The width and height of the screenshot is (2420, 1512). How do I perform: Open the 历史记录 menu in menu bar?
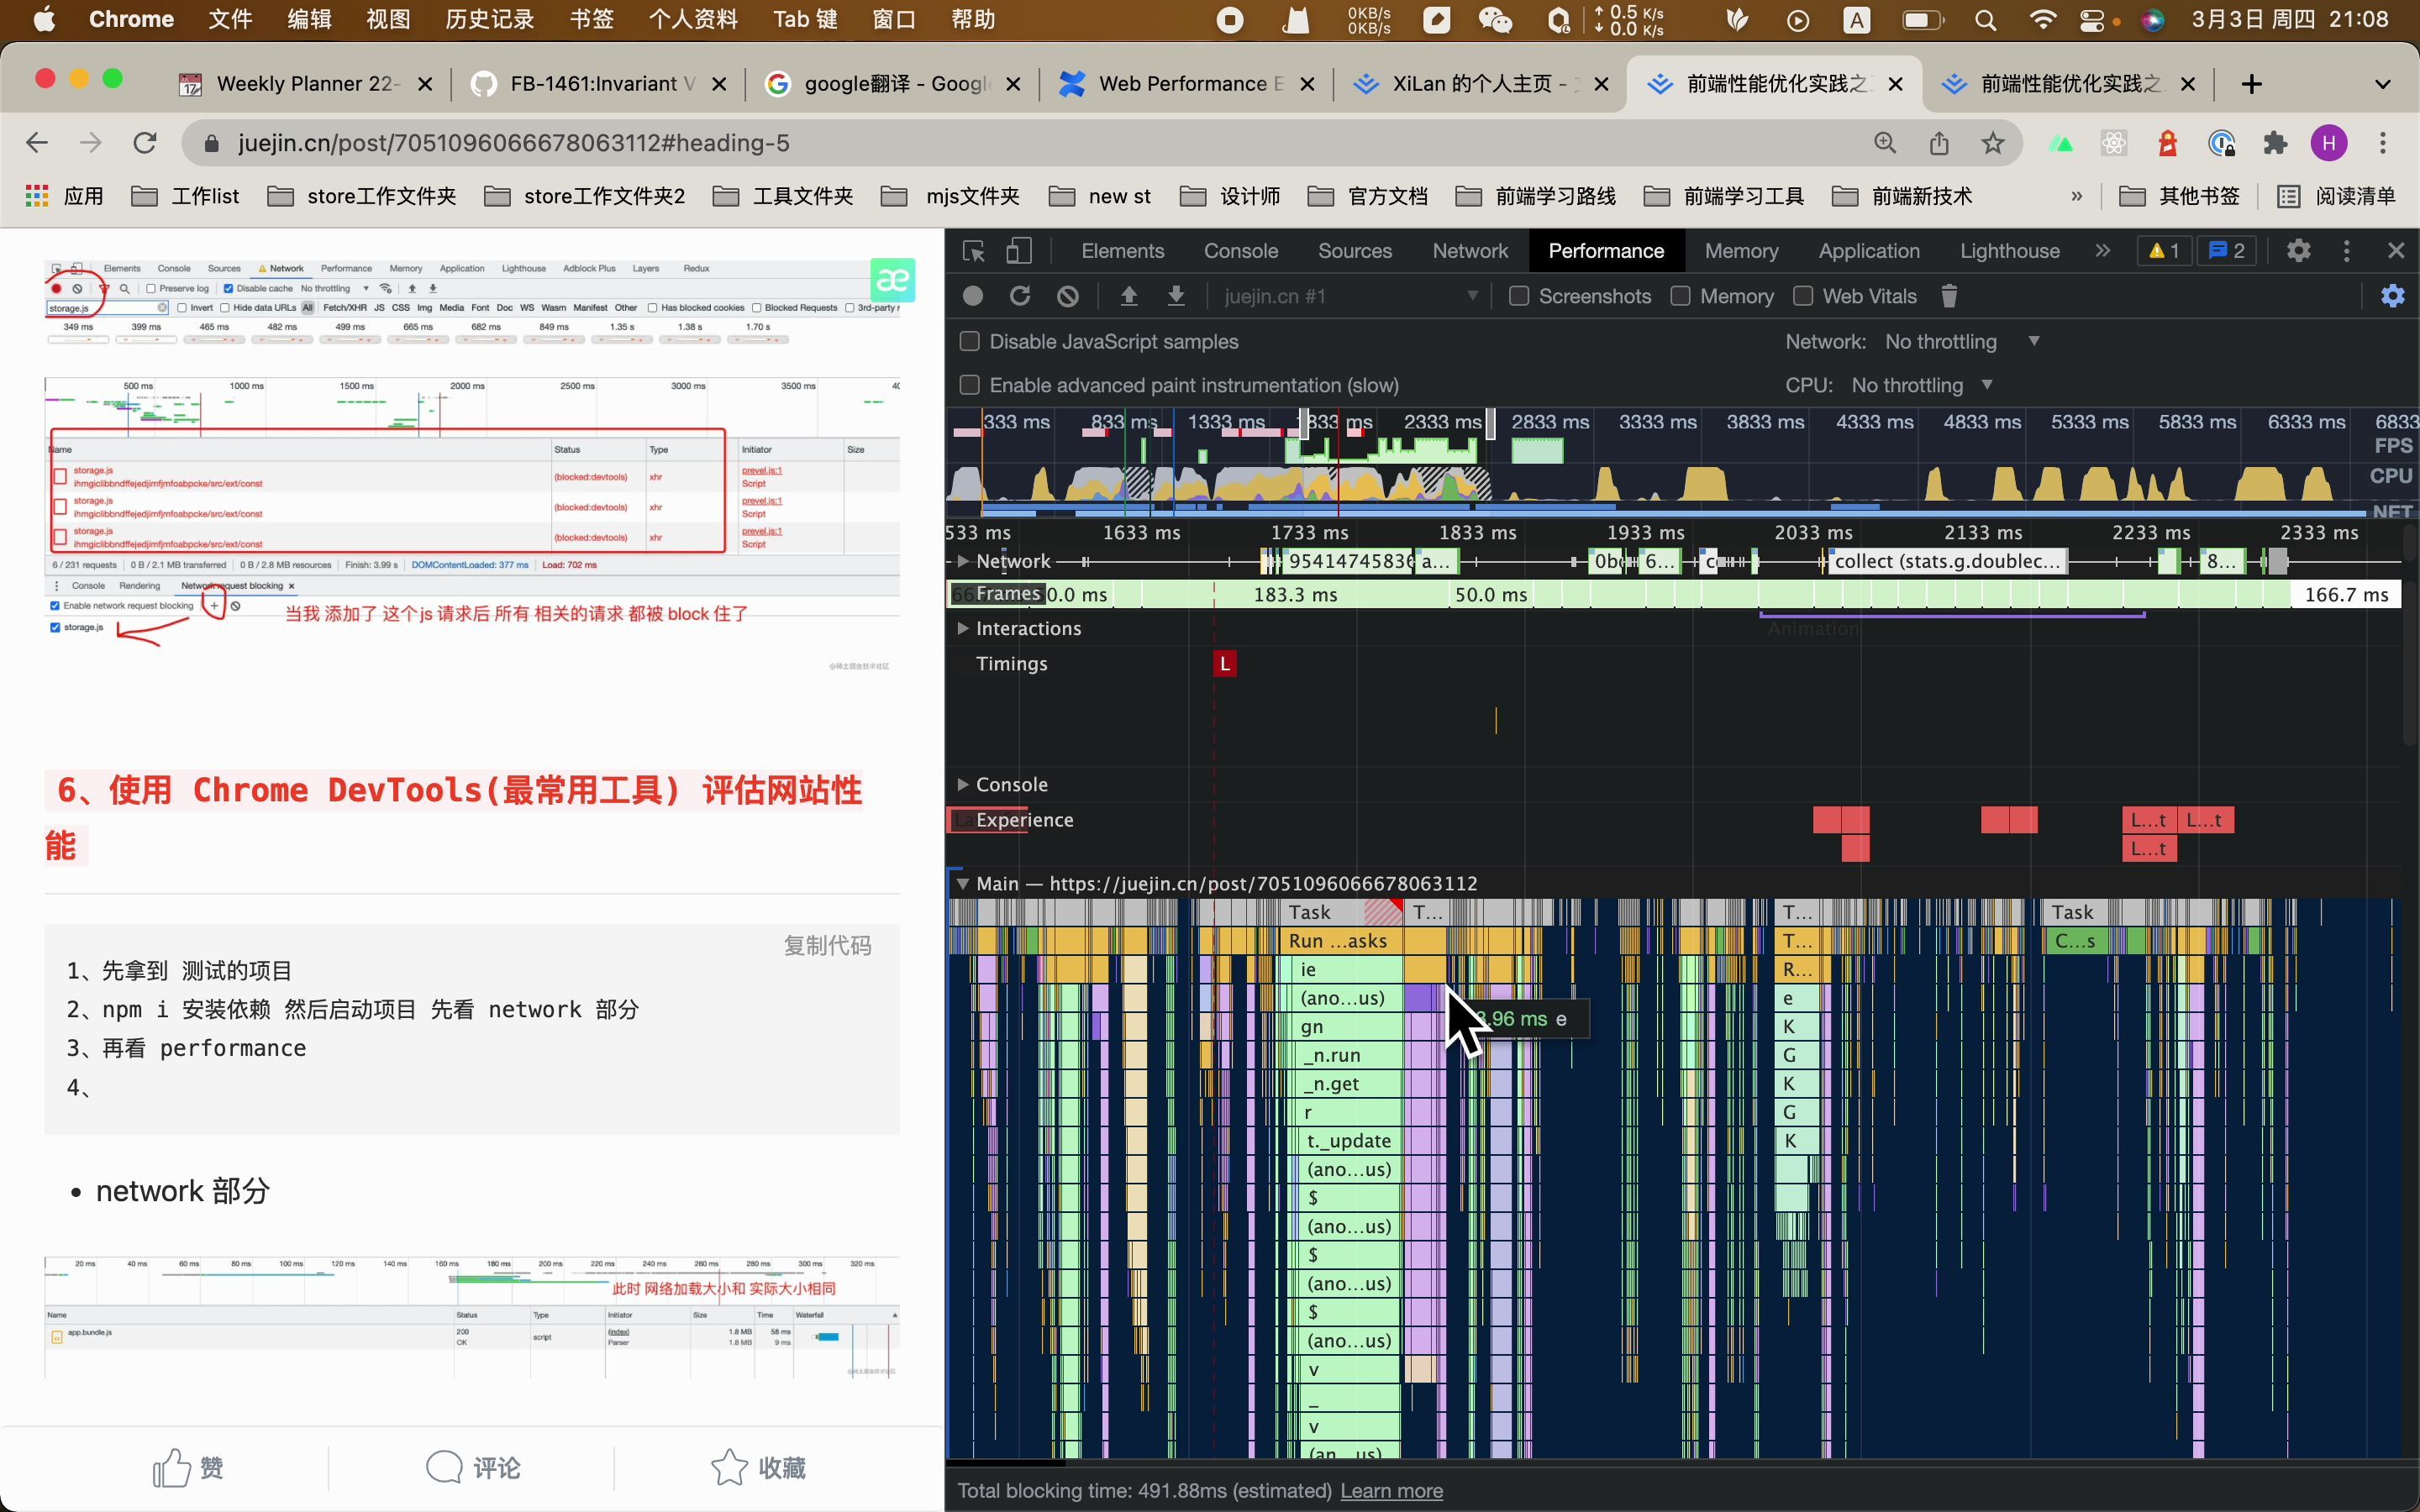[489, 20]
